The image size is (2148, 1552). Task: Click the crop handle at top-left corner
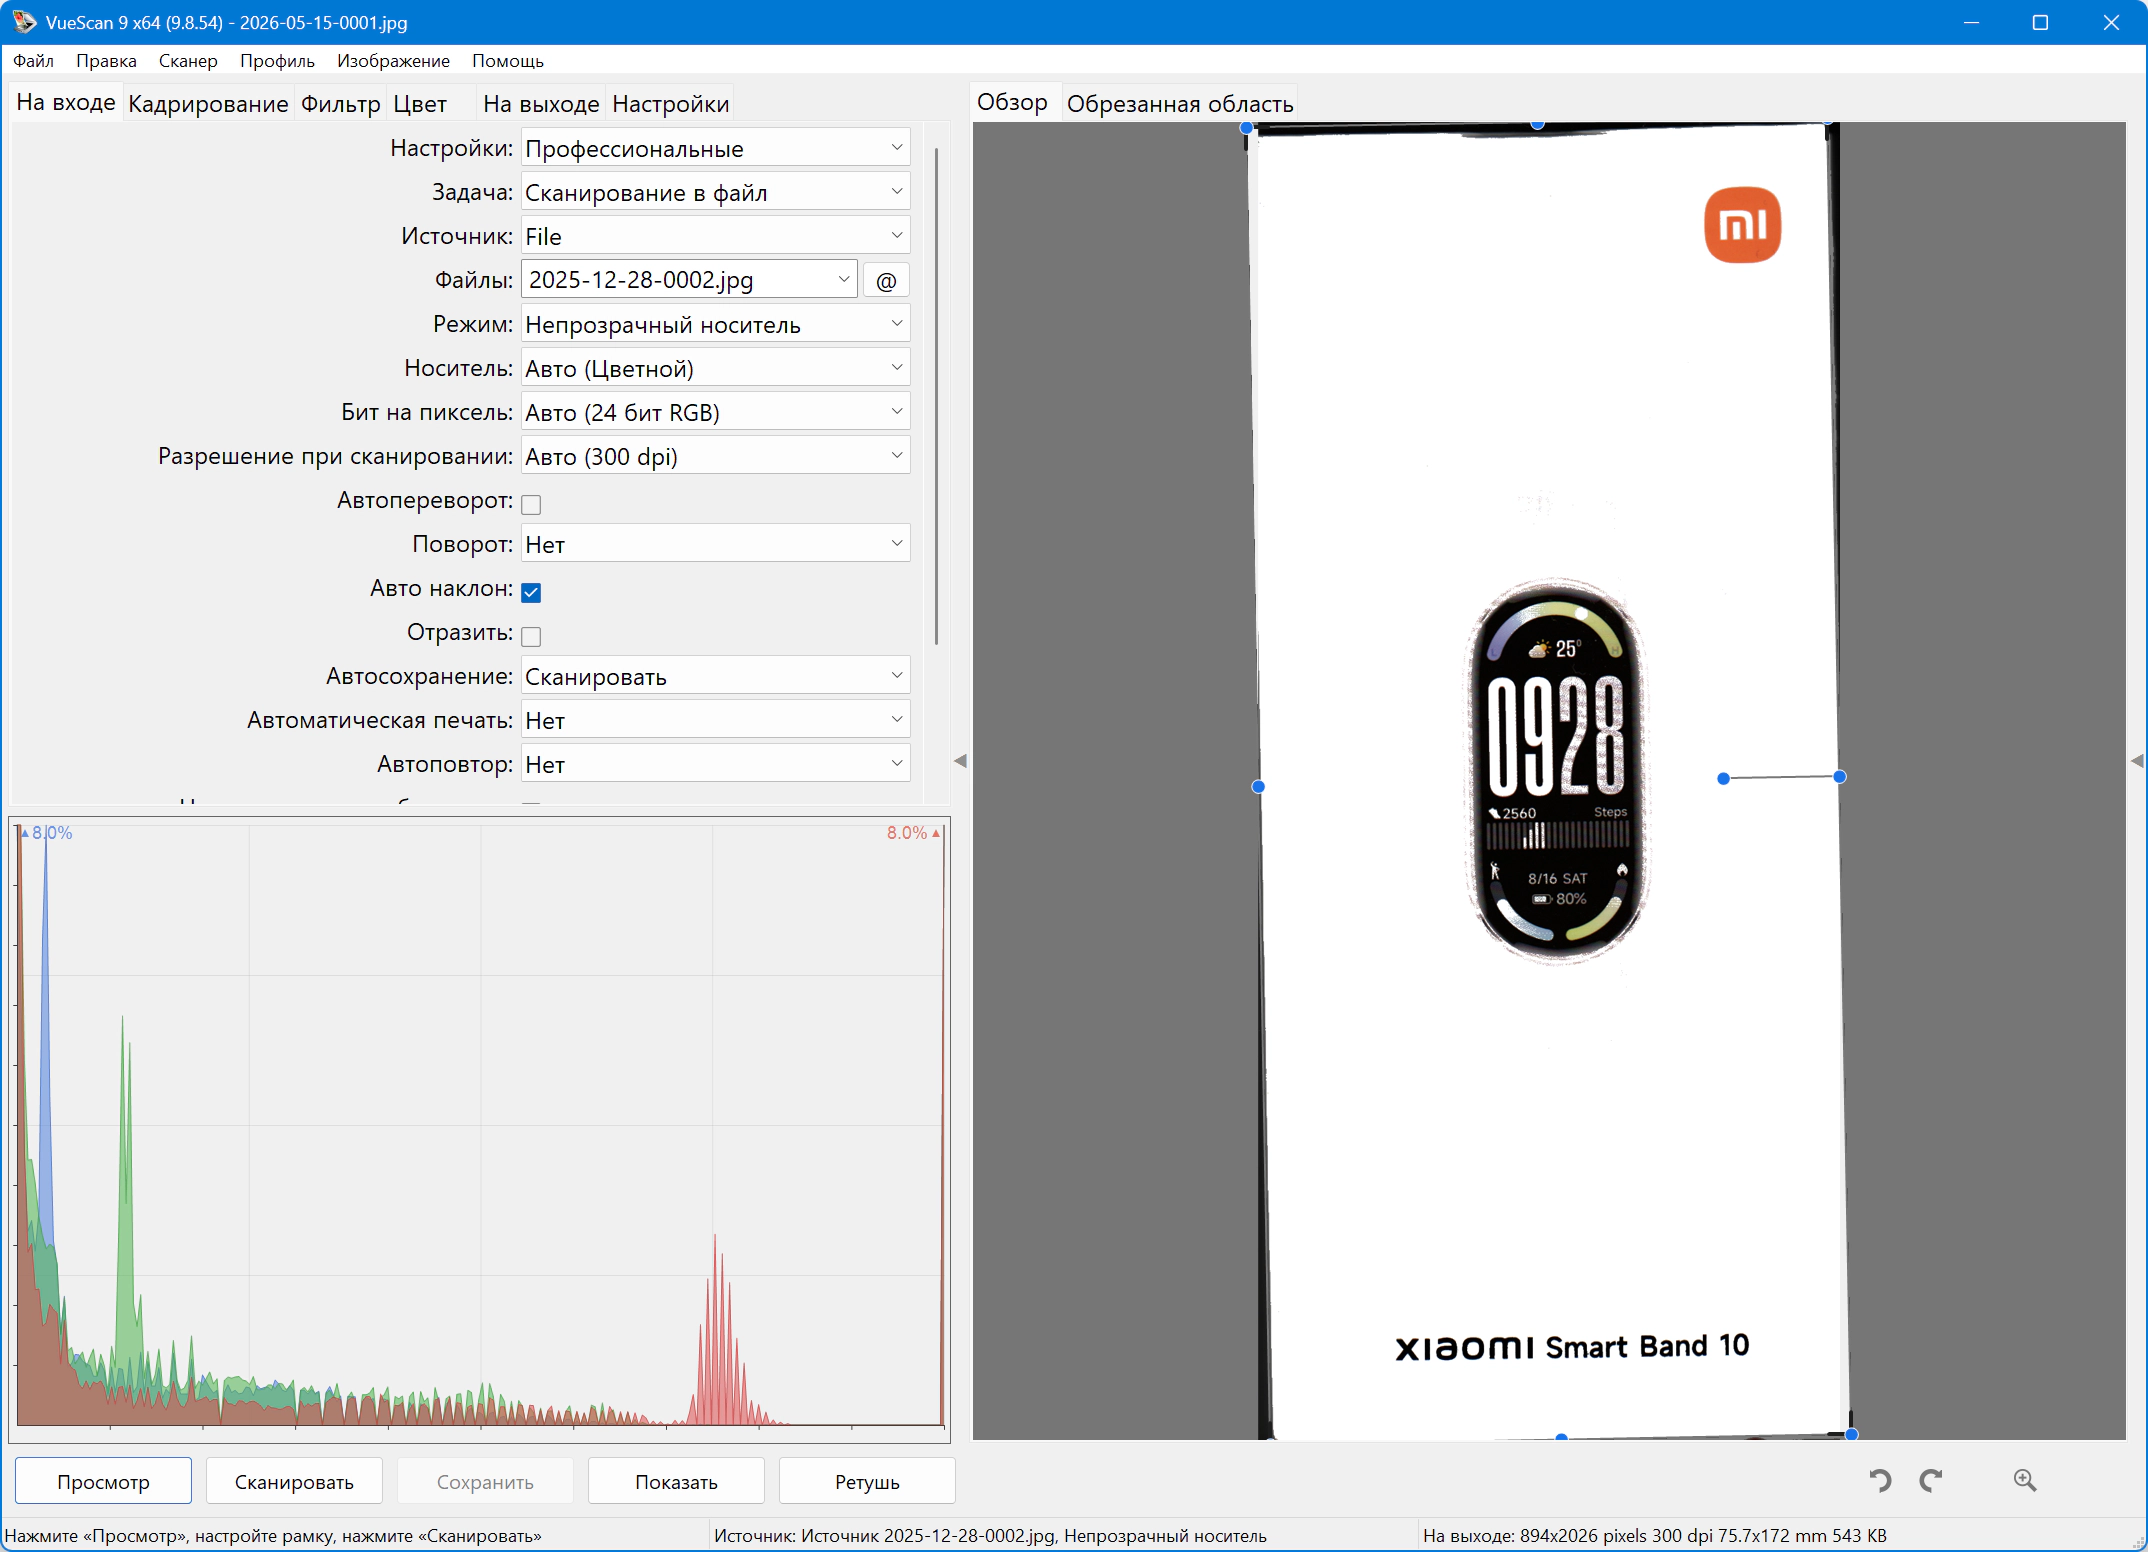coord(1246,128)
